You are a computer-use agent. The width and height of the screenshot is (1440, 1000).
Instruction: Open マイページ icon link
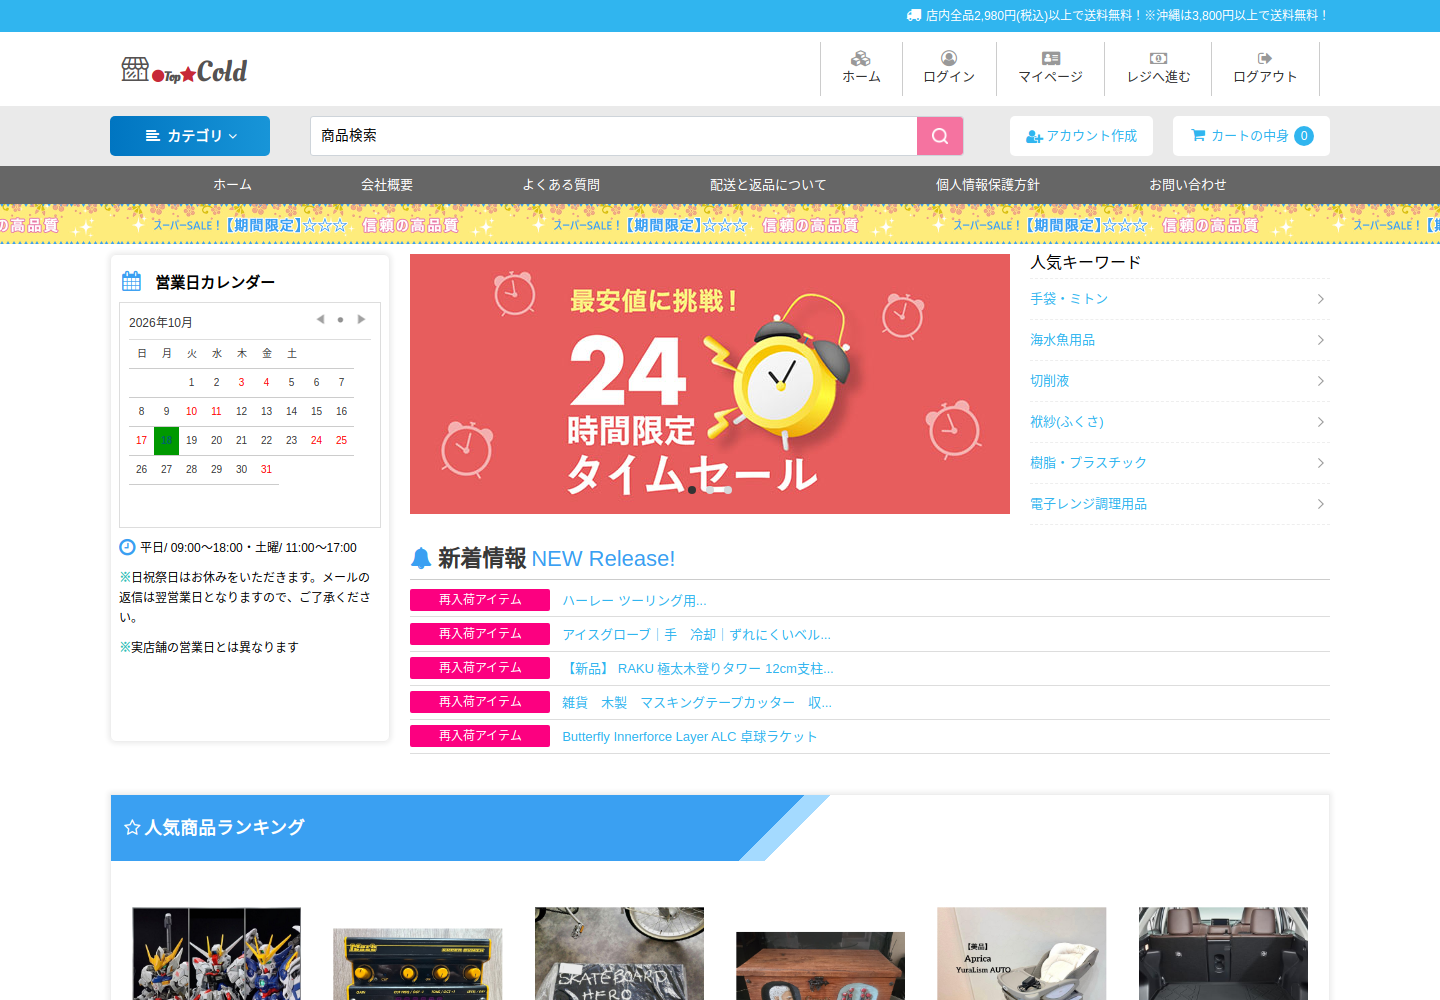[1051, 59]
